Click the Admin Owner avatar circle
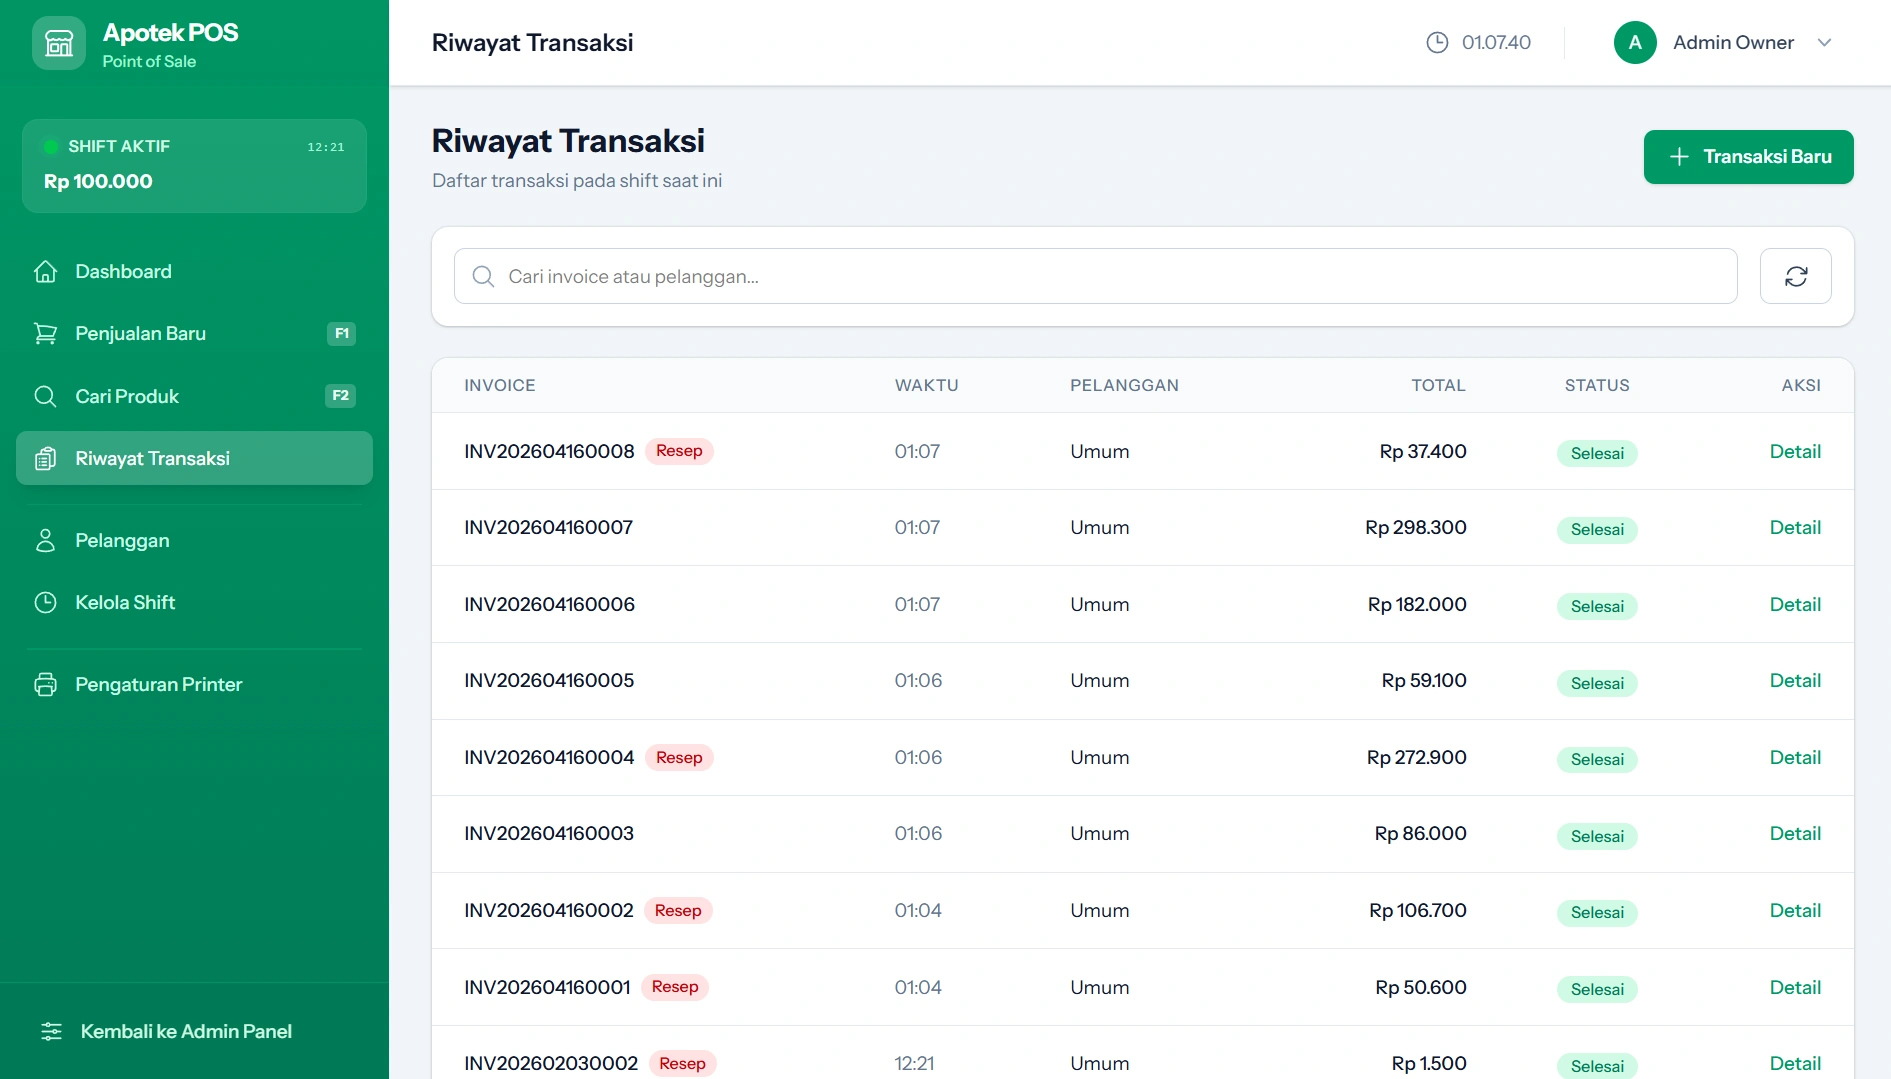 coord(1635,42)
